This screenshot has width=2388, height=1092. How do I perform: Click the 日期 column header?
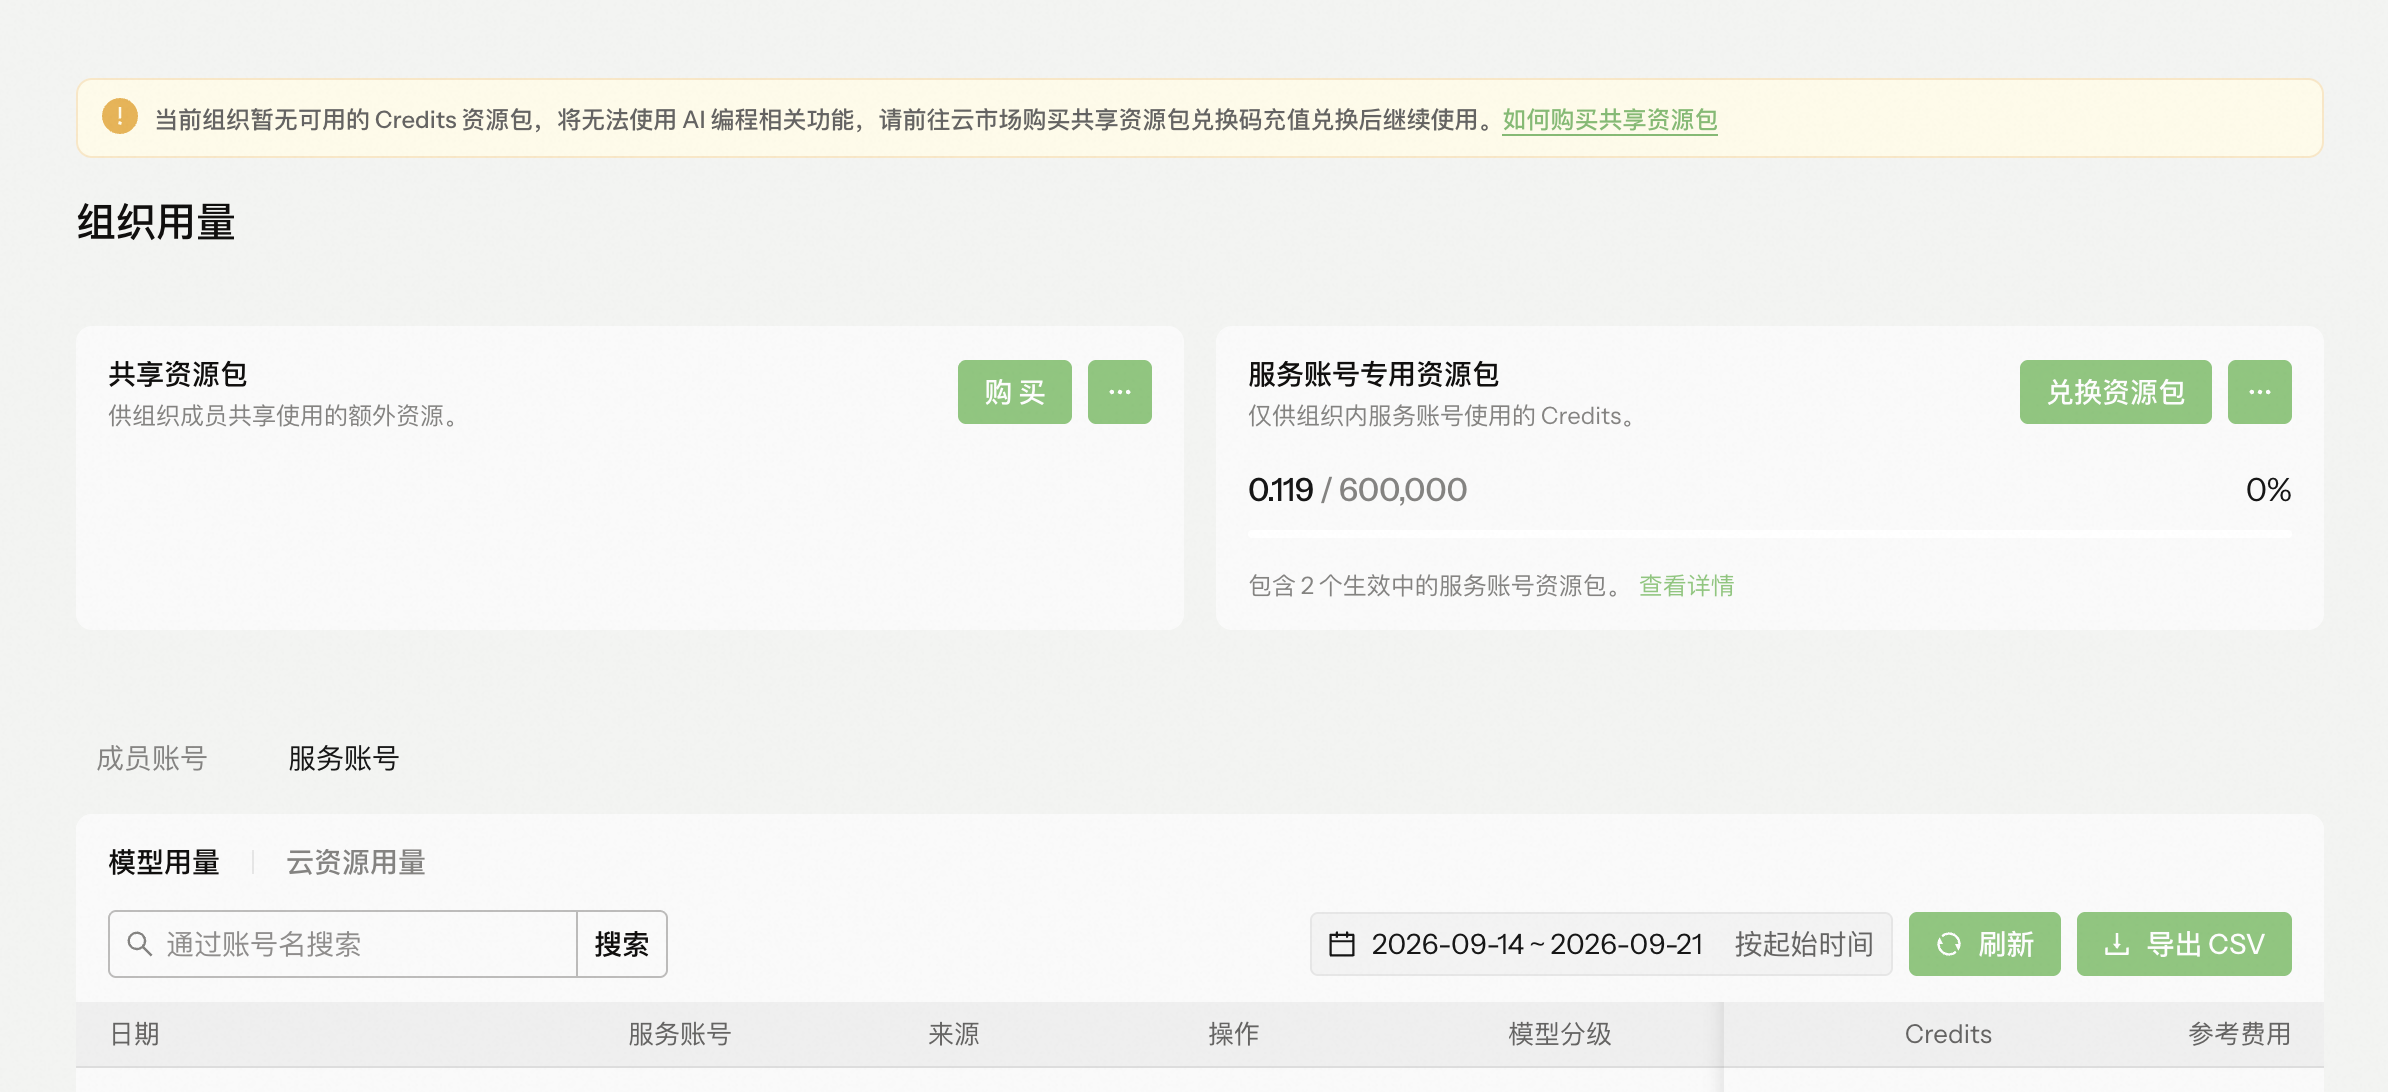click(x=134, y=1034)
